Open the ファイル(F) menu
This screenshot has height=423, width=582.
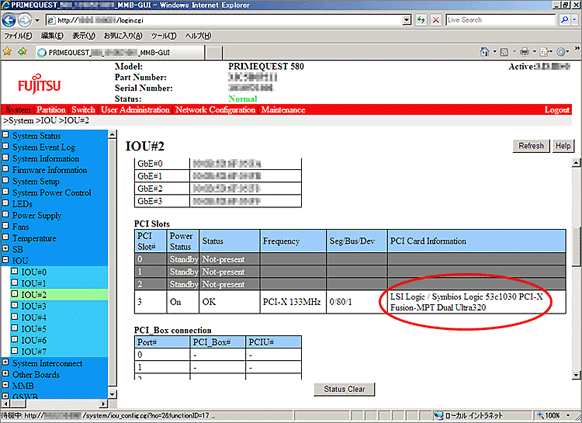[18, 36]
